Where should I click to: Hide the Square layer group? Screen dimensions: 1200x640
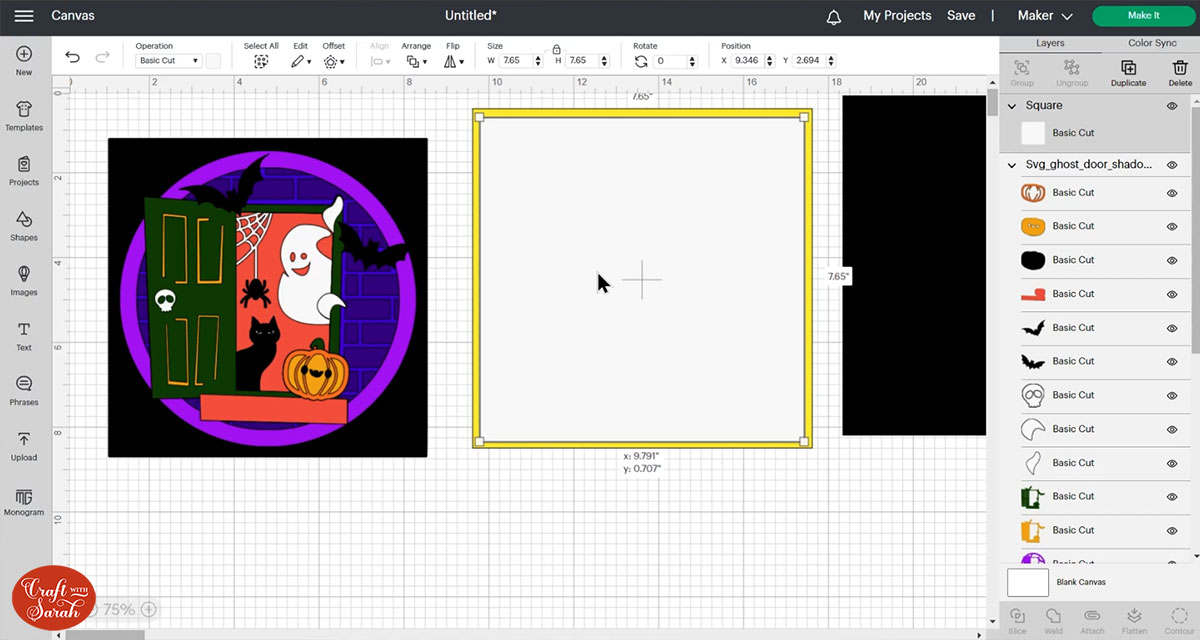1172,106
